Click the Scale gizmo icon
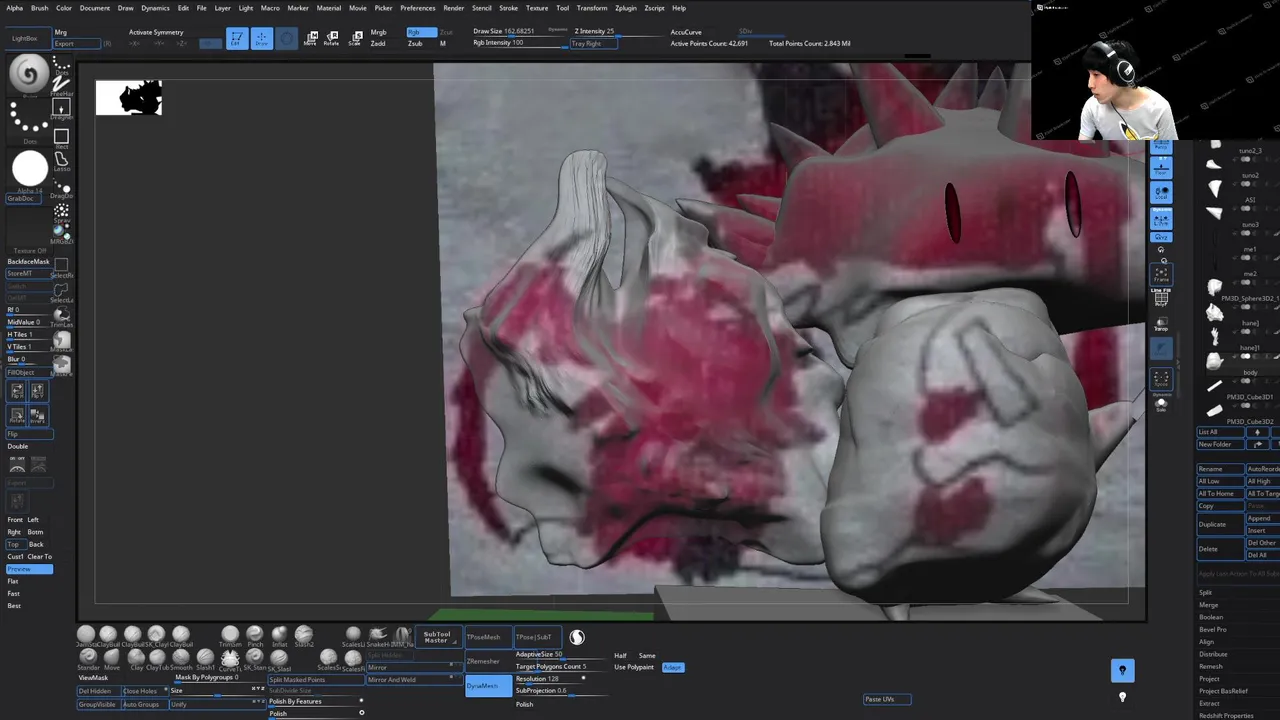This screenshot has height=720, width=1280. [355, 38]
